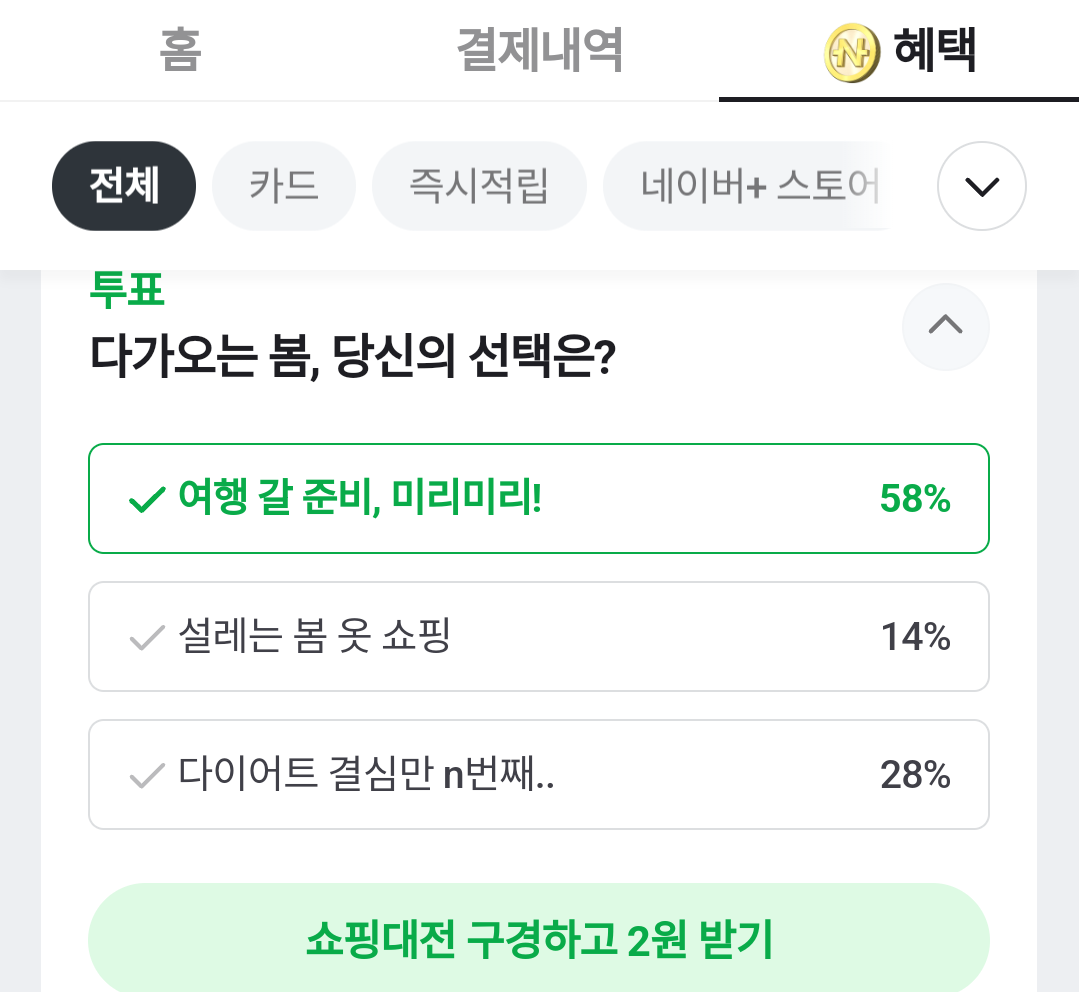Expand the category filter dropdown arrow
This screenshot has width=1079, height=992.
(x=981, y=186)
